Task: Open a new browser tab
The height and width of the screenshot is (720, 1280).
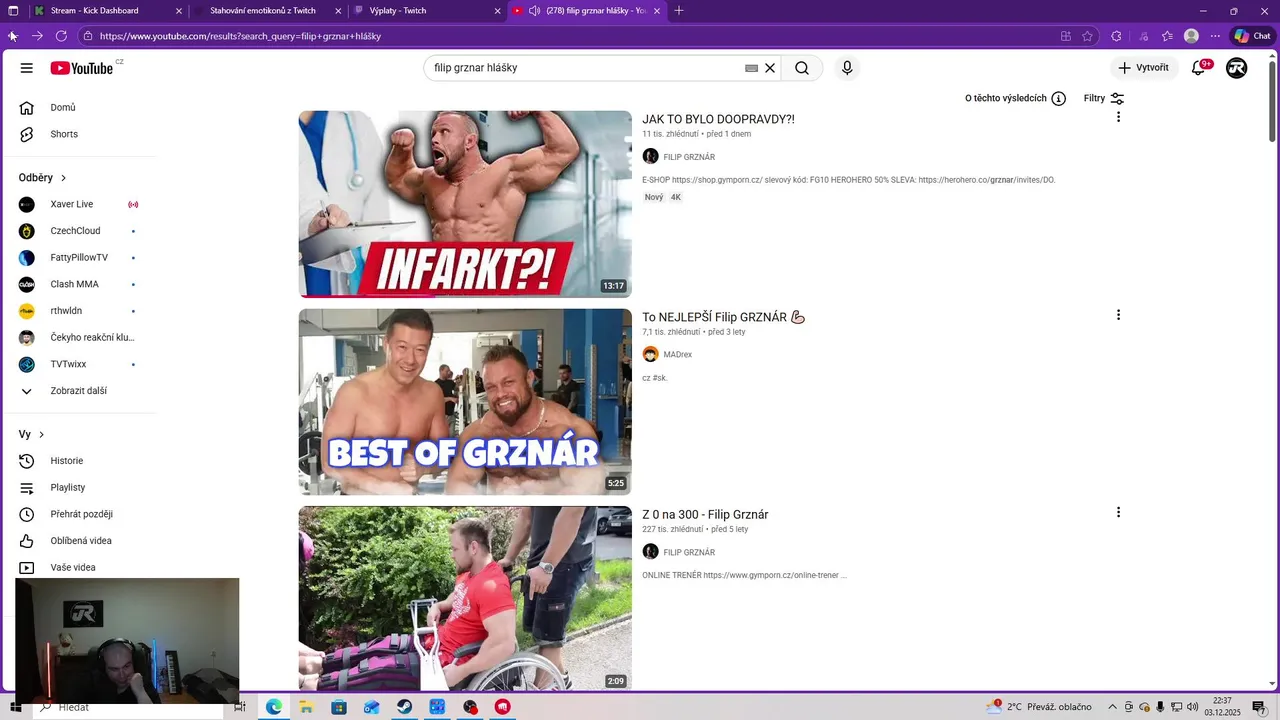Action: tap(679, 10)
